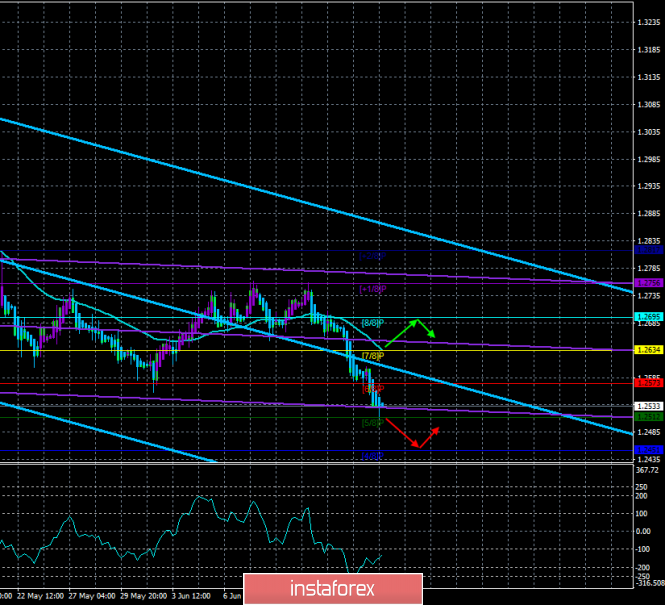Click the 27 May 04:00 time label
Viewport: 665px width, 605px height.
[x=92, y=596]
